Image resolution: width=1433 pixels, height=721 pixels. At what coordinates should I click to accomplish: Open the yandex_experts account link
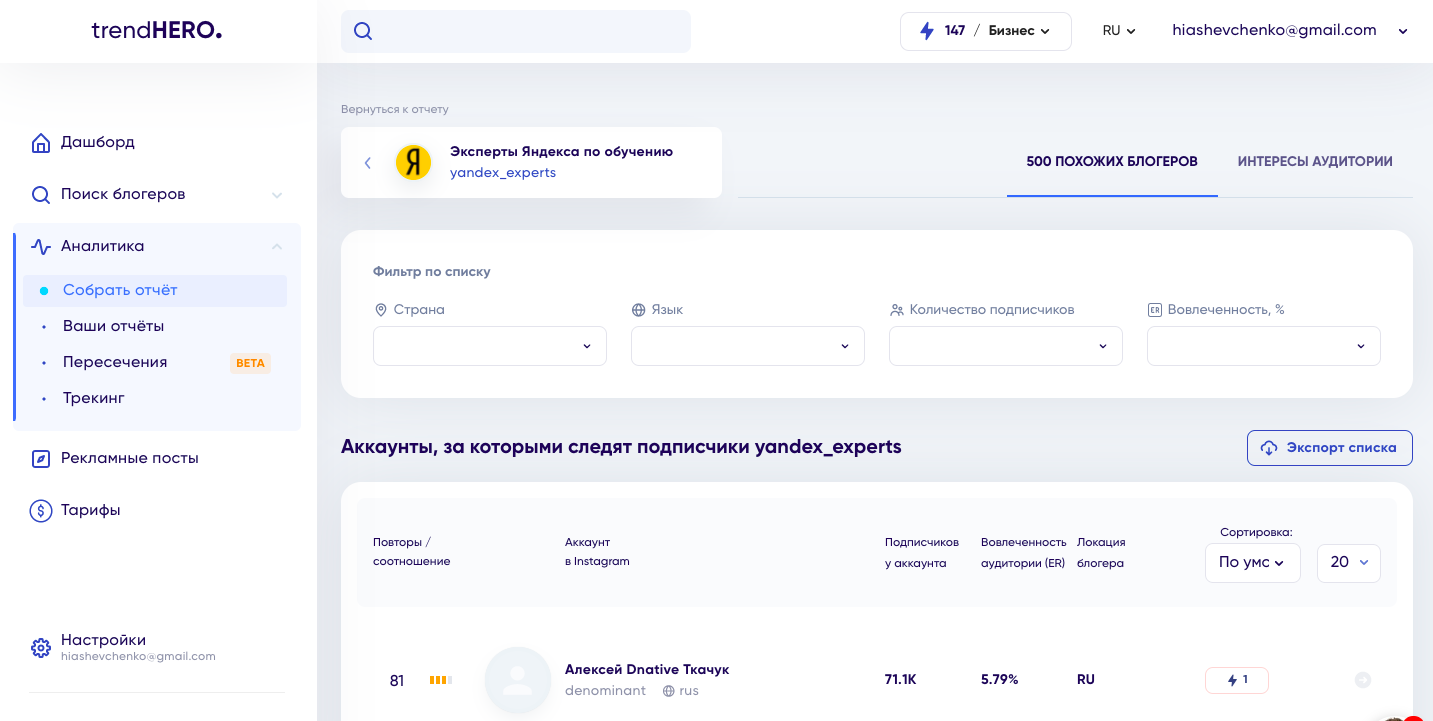pyautogui.click(x=503, y=172)
